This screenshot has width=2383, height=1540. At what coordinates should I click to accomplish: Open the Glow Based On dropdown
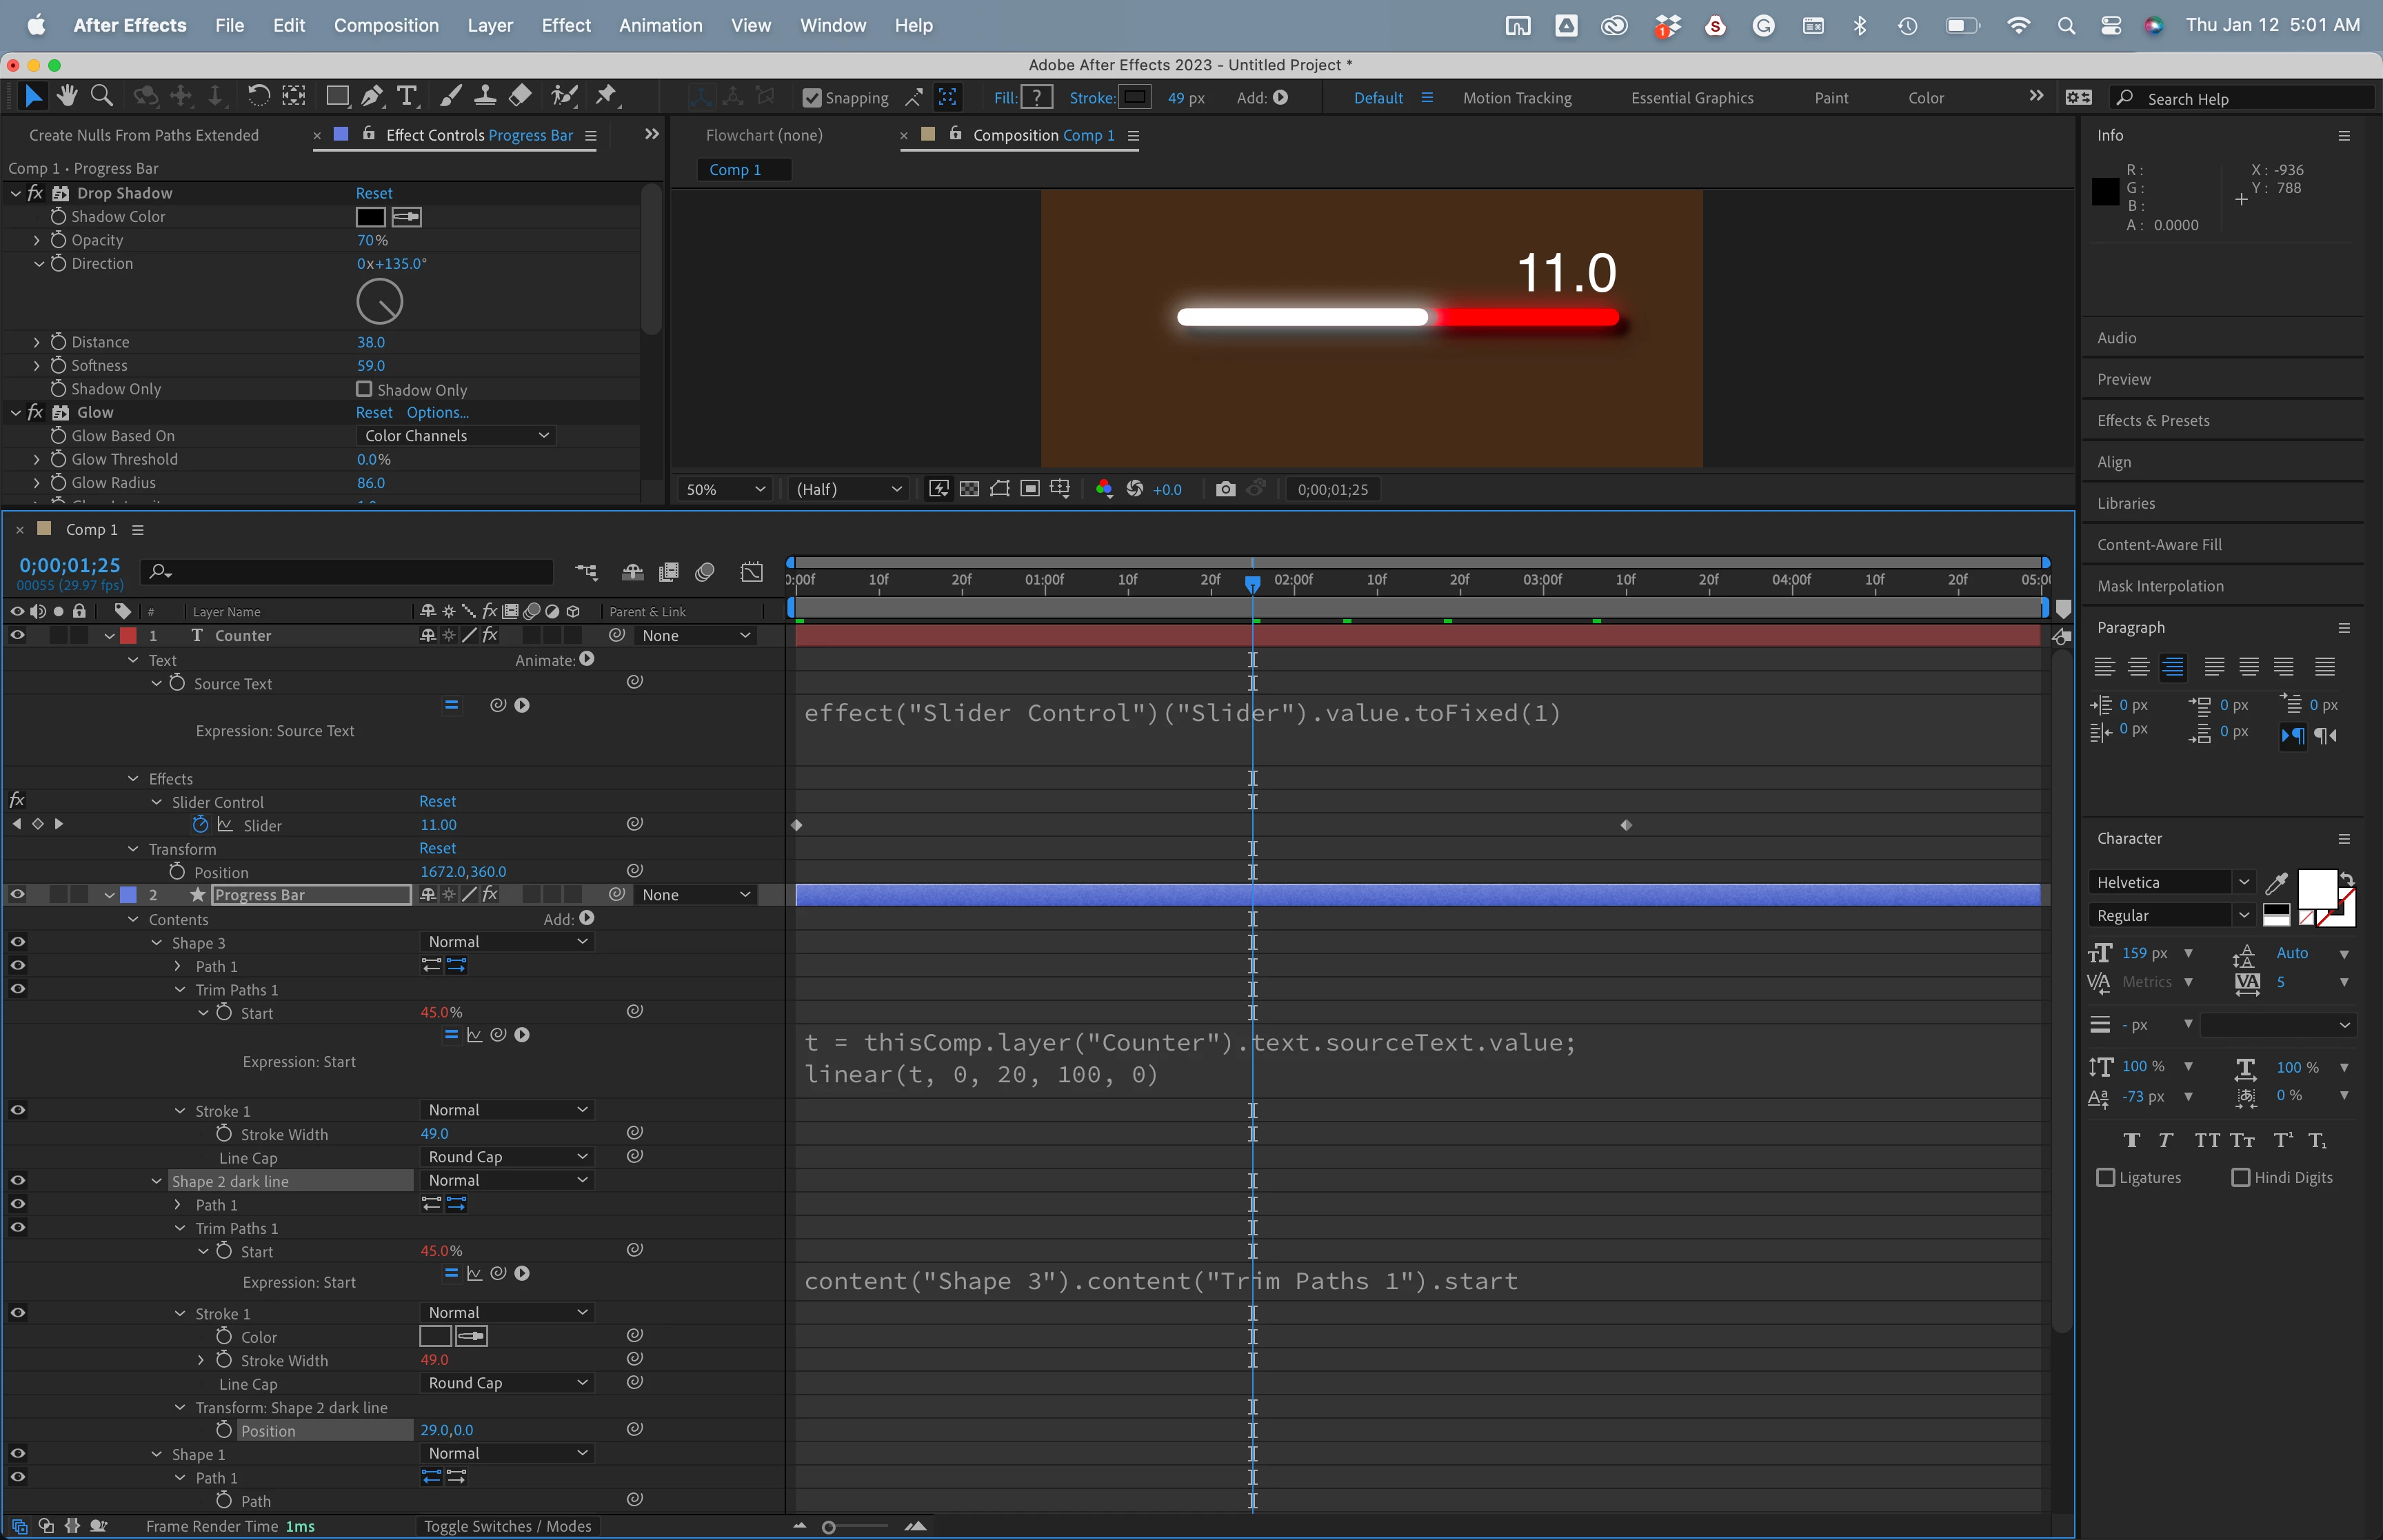click(x=456, y=436)
